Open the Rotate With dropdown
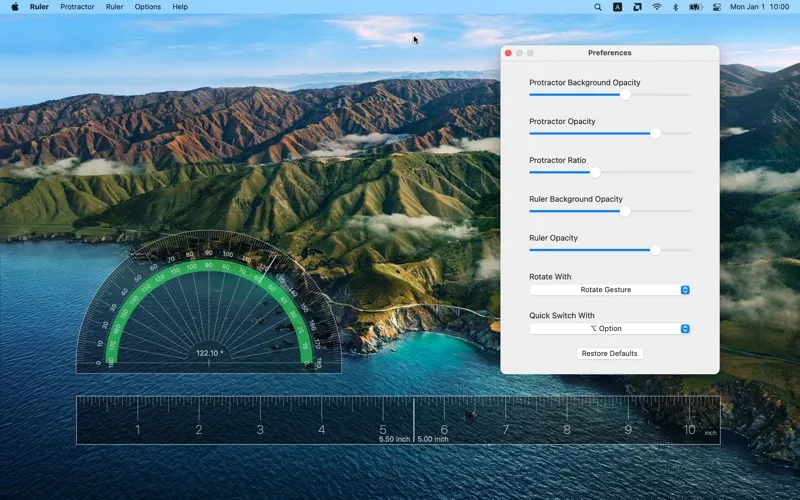This screenshot has width=800, height=500. coord(610,290)
